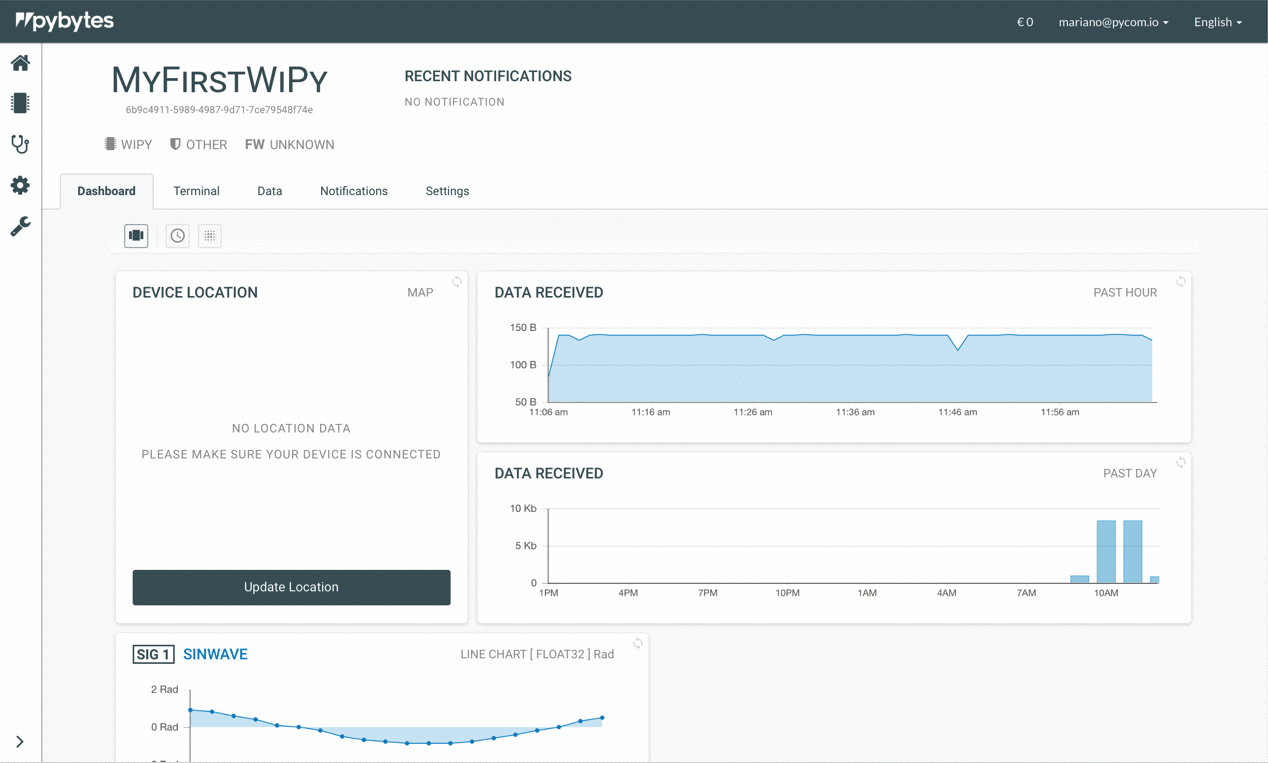Screen dimensions: 1268x763
Task: Open the mariano@pycom.io account dropdown
Action: (x=1113, y=22)
